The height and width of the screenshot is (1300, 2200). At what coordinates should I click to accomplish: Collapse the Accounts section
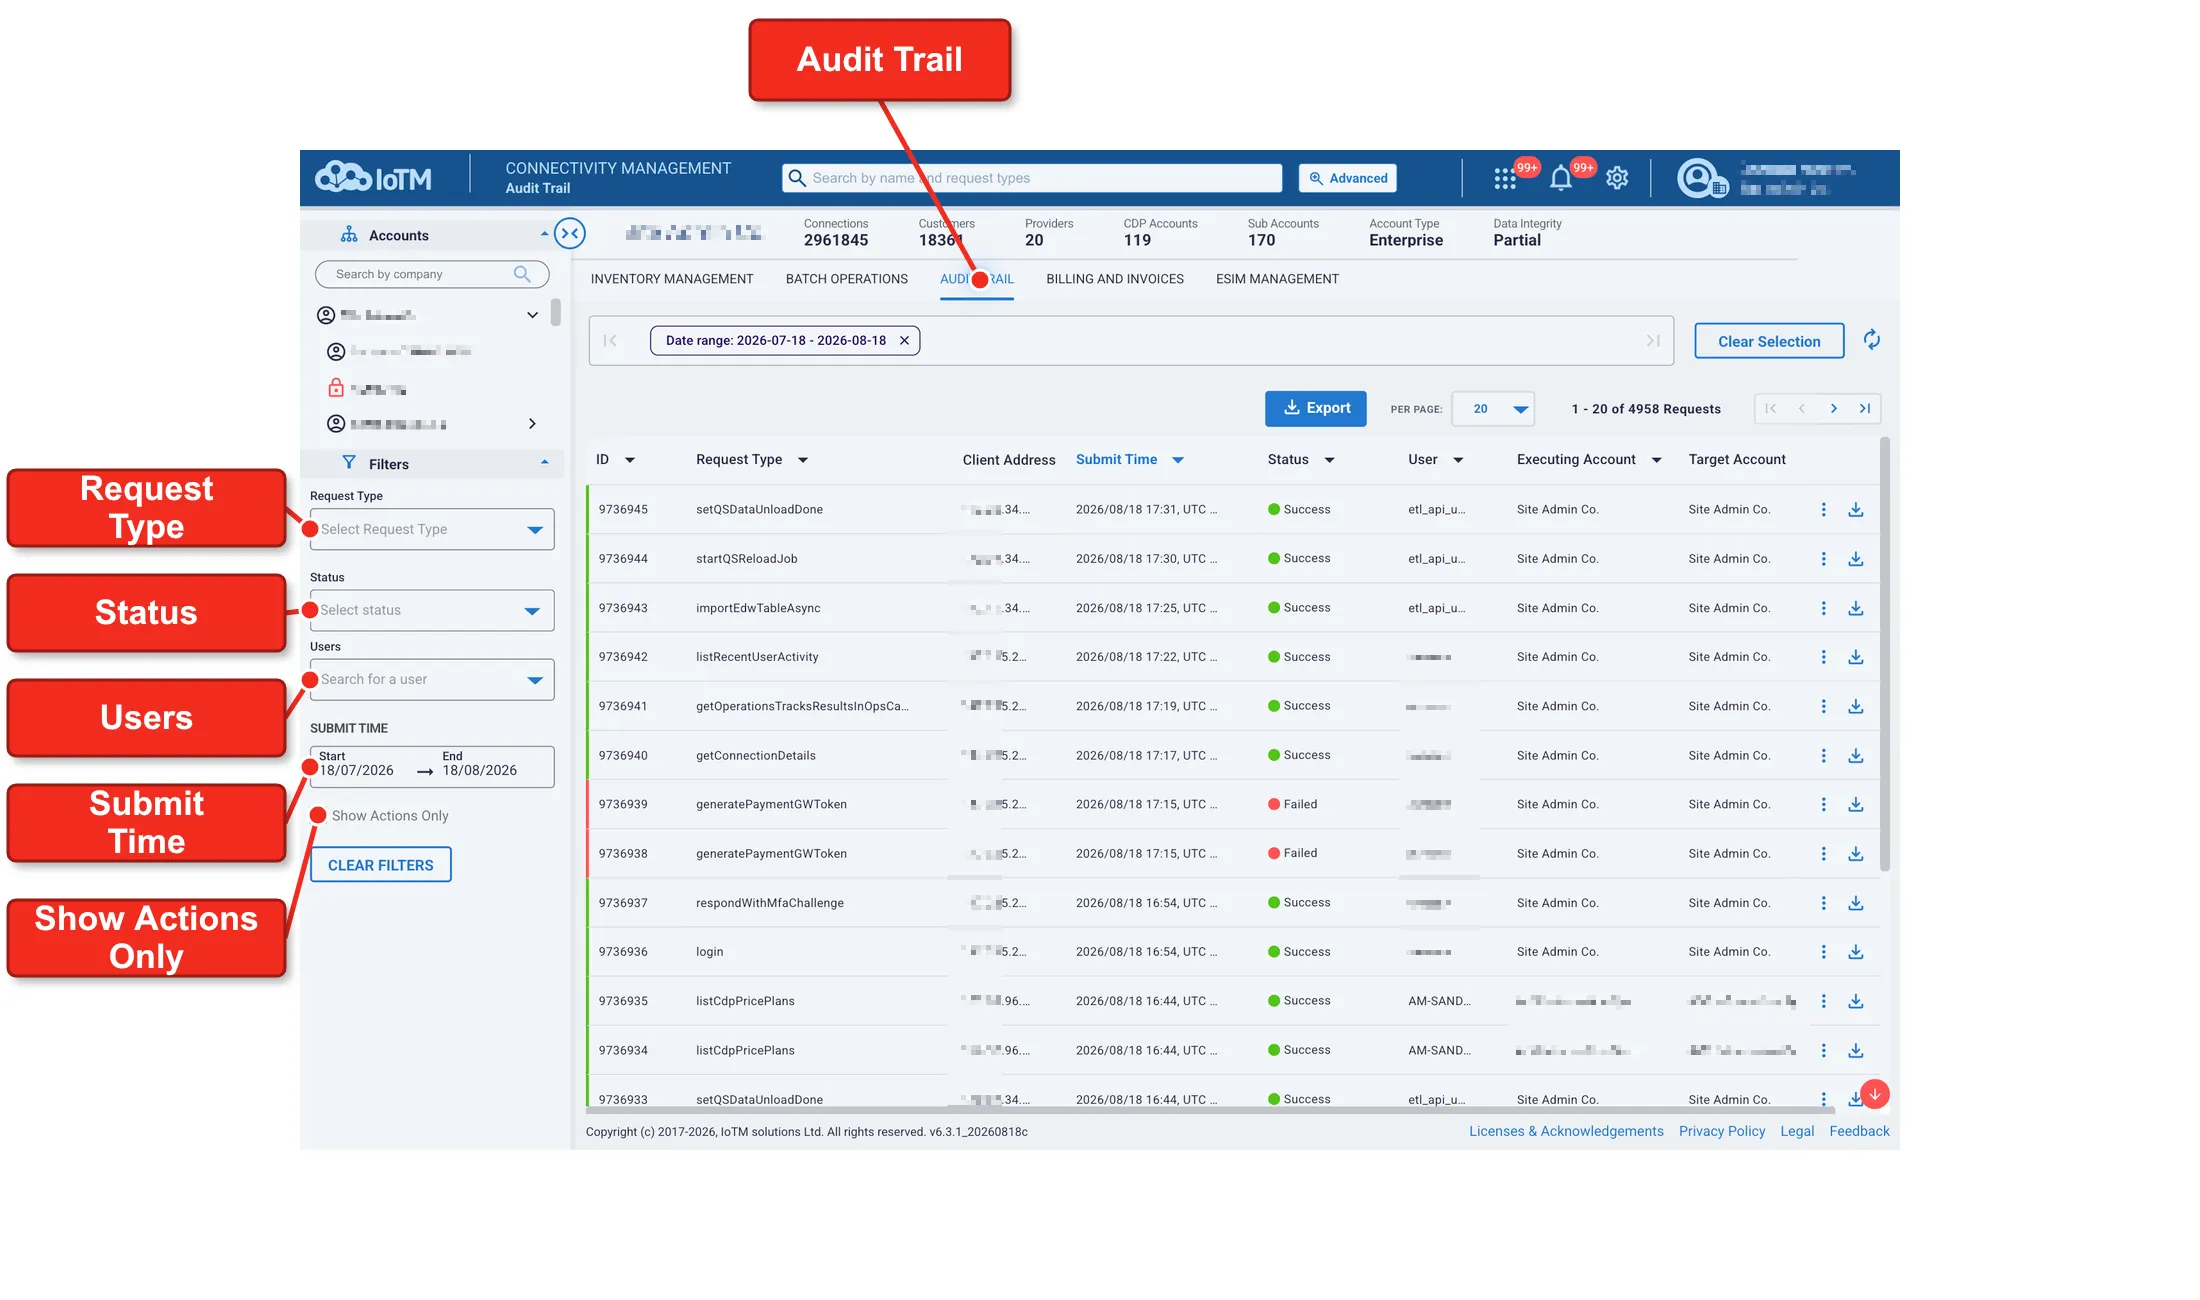pyautogui.click(x=544, y=234)
